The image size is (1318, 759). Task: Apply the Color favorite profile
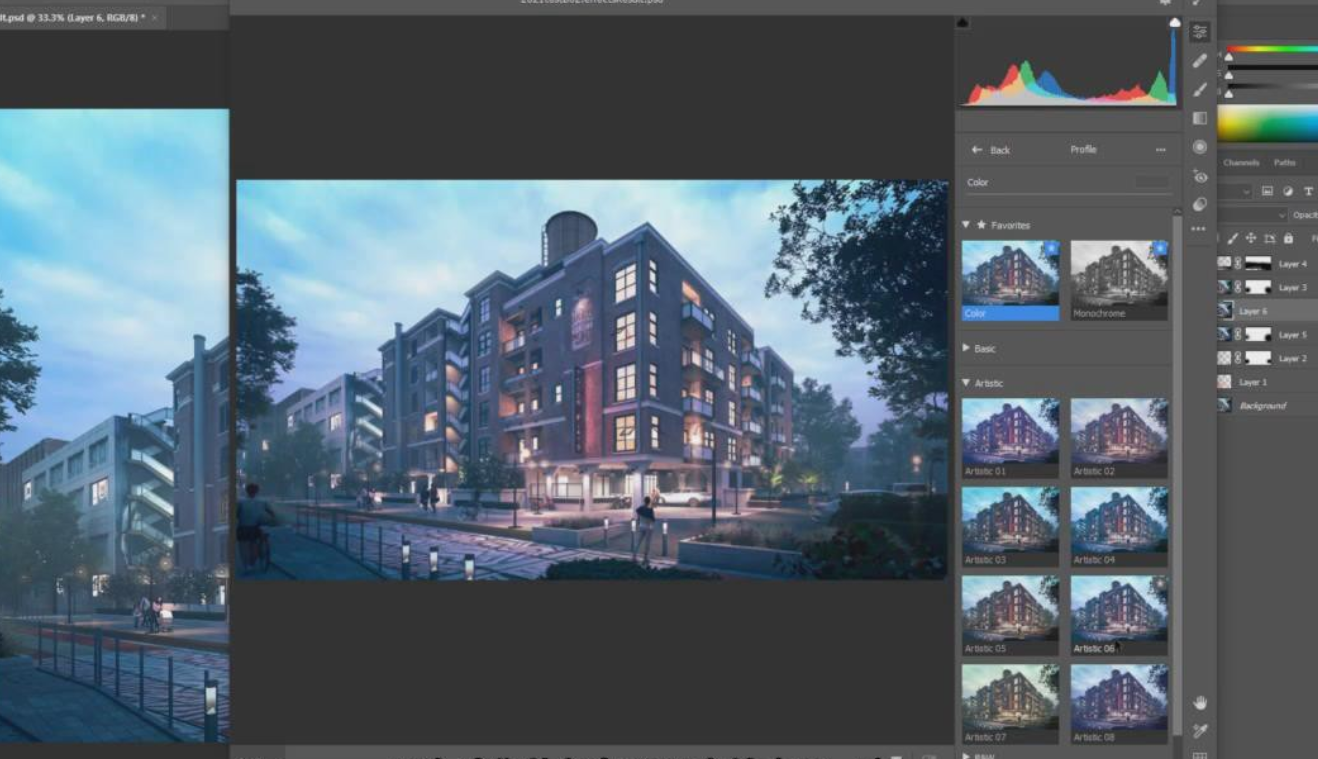1010,280
